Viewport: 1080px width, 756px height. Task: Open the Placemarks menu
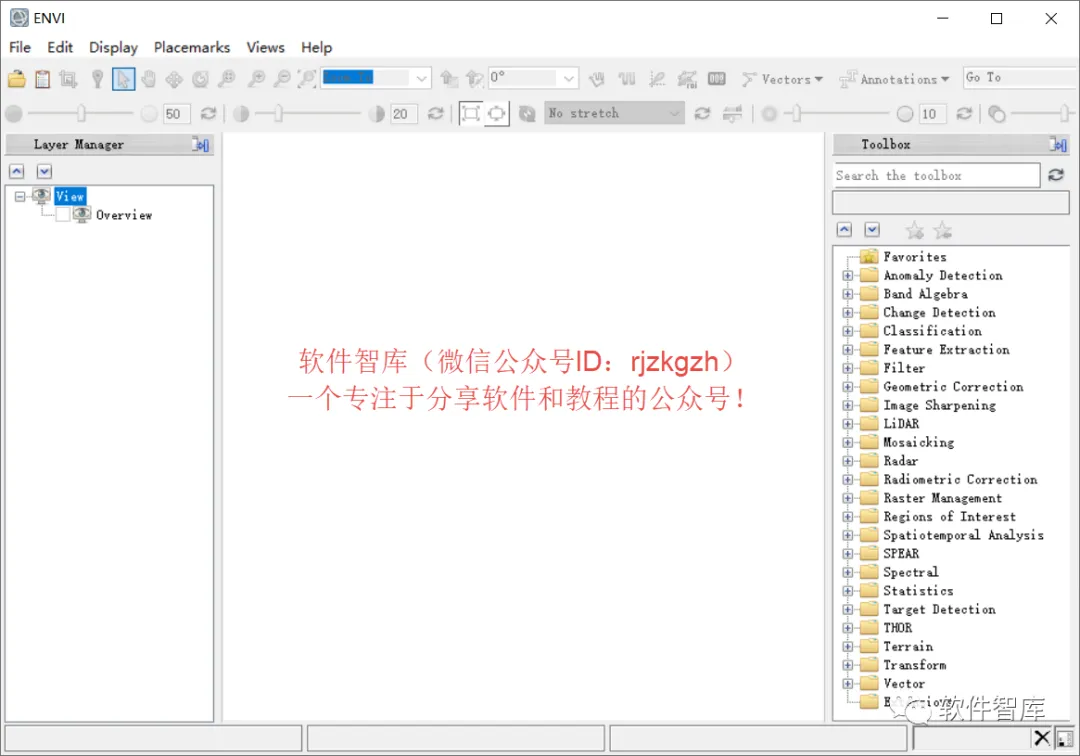click(191, 47)
